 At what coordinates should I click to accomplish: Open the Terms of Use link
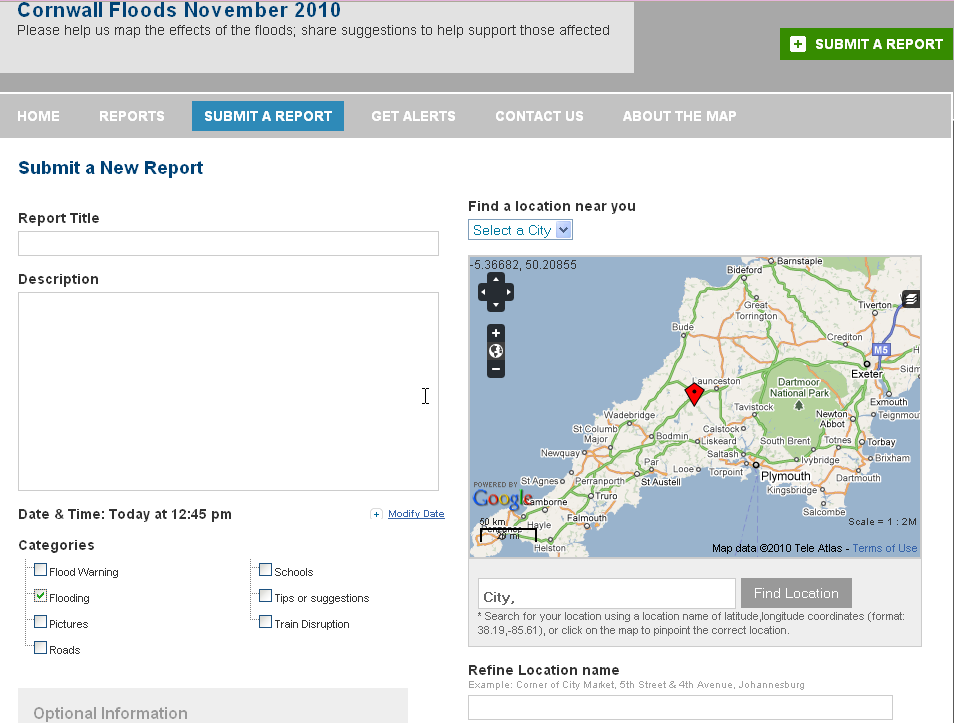(884, 547)
